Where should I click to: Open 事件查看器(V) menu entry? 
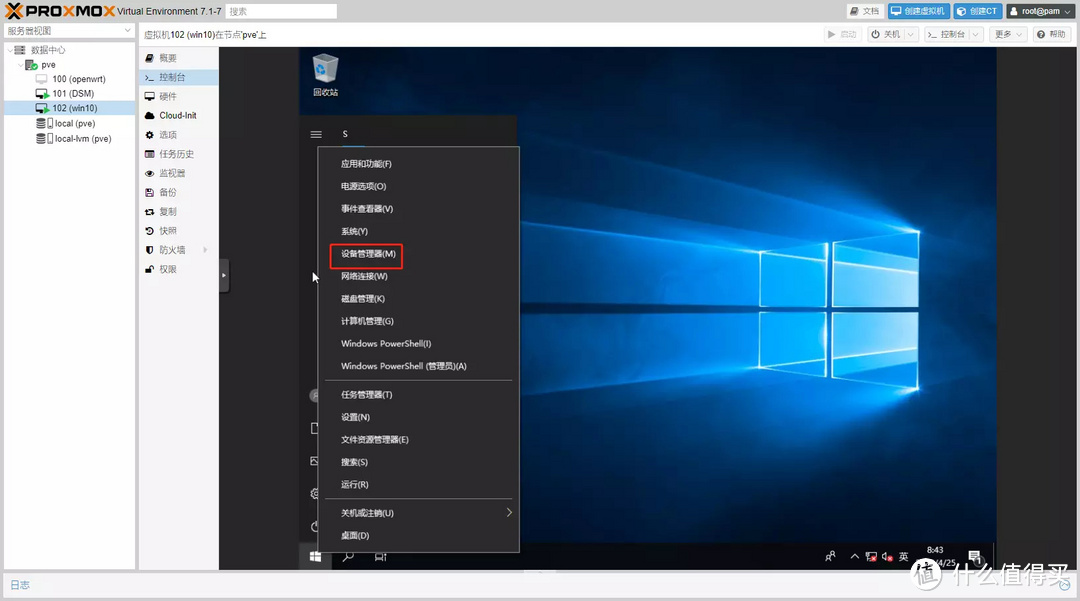366,209
